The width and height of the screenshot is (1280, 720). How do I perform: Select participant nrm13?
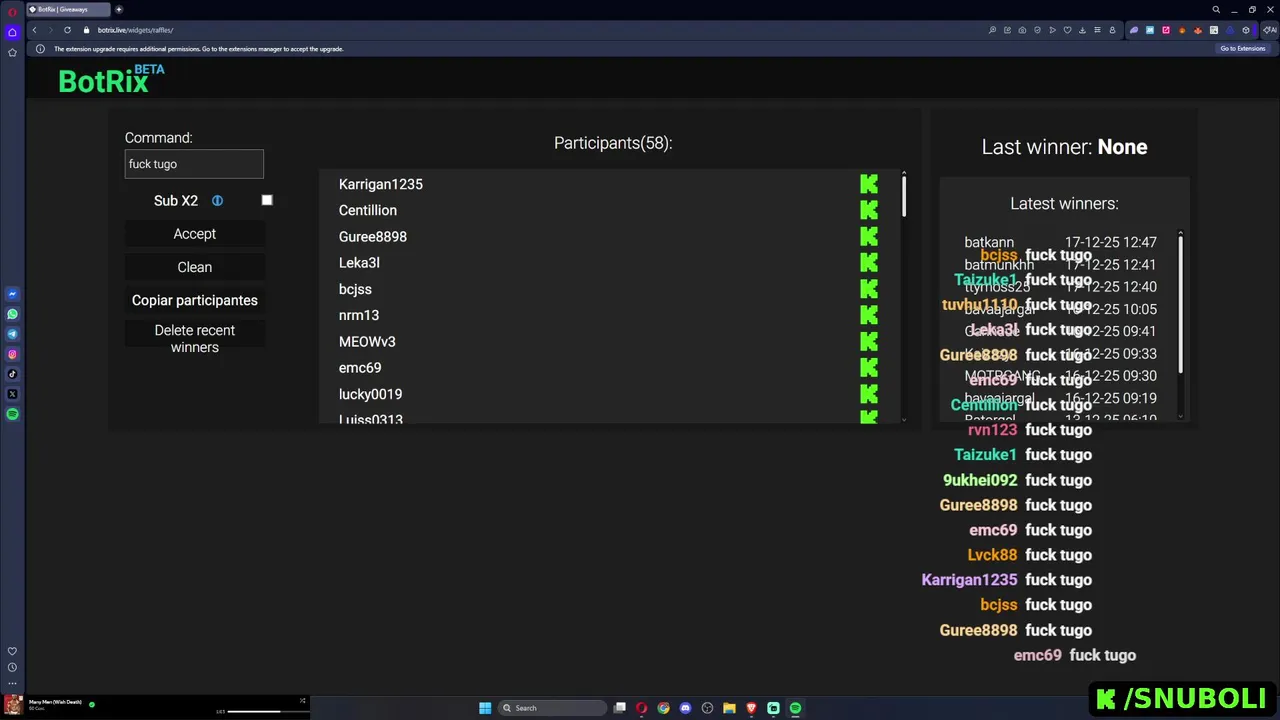pos(359,315)
